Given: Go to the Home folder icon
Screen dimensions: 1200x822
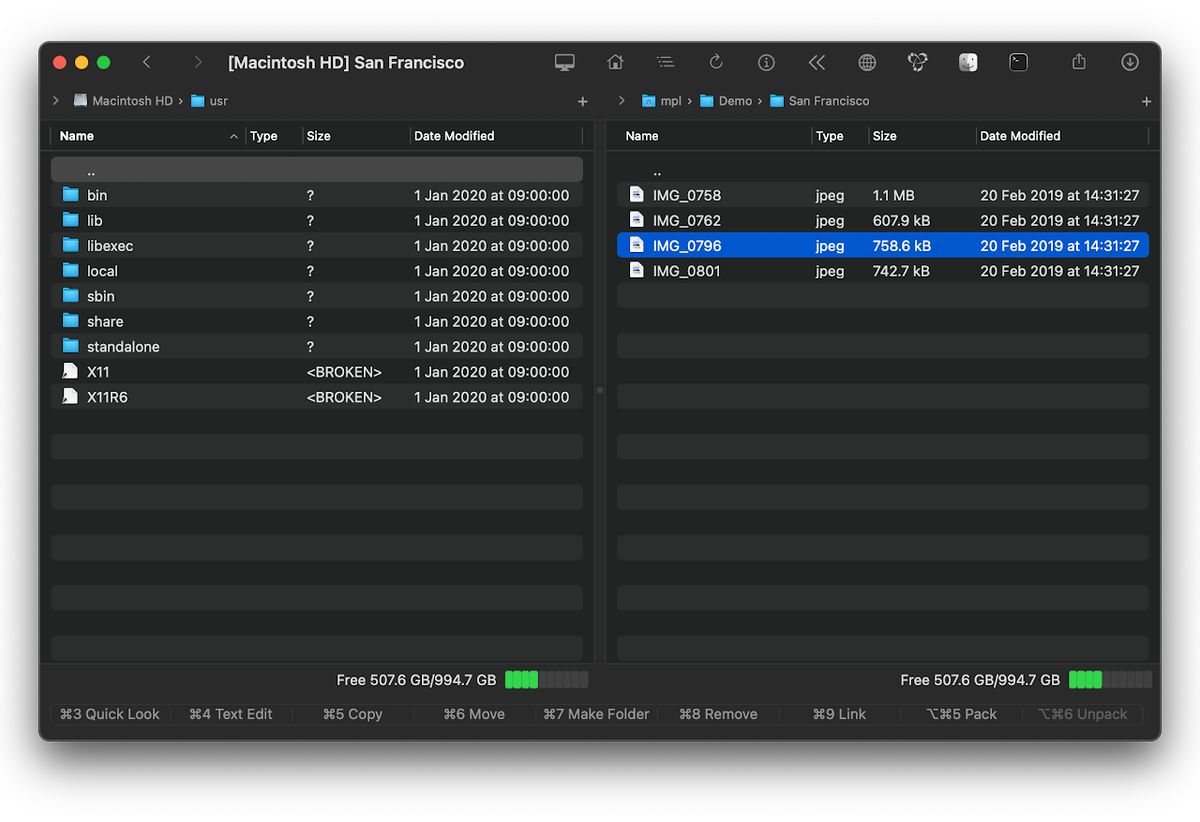Looking at the screenshot, I should (x=615, y=62).
